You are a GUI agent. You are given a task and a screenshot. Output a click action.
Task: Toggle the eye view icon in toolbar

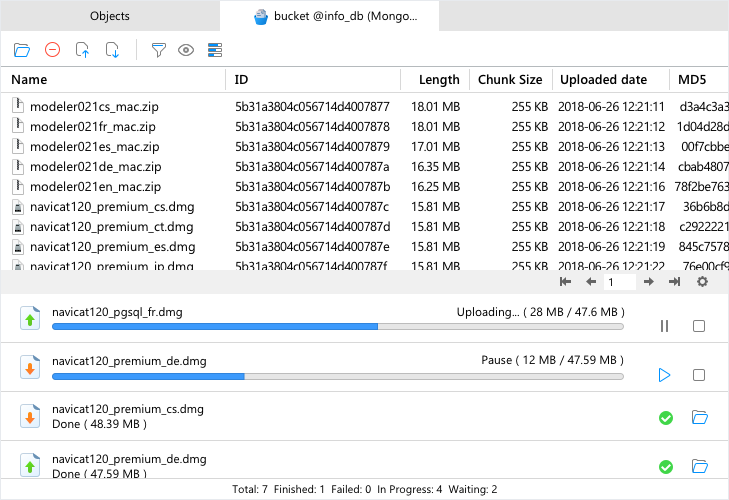pos(186,50)
